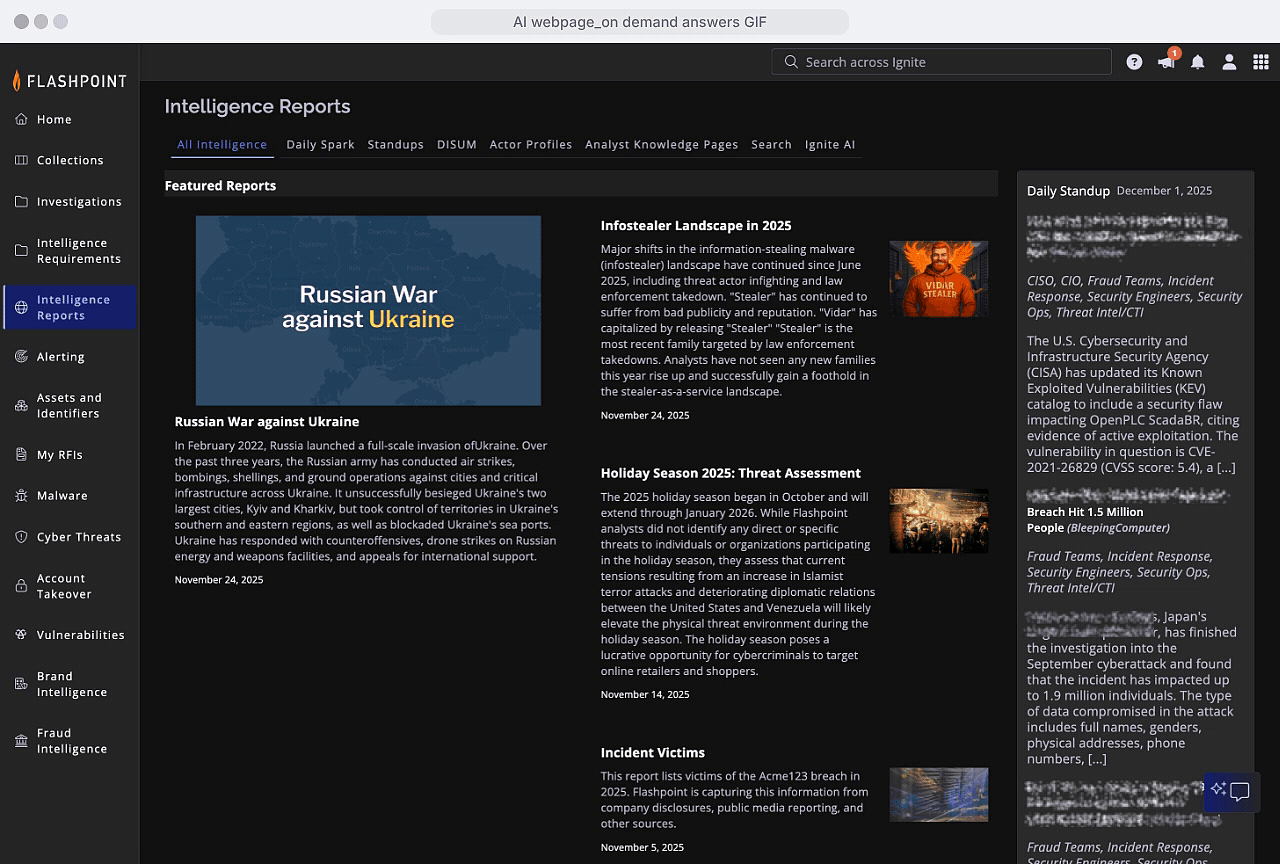1280x864 pixels.
Task: Open the help question mark icon
Action: [x=1134, y=62]
